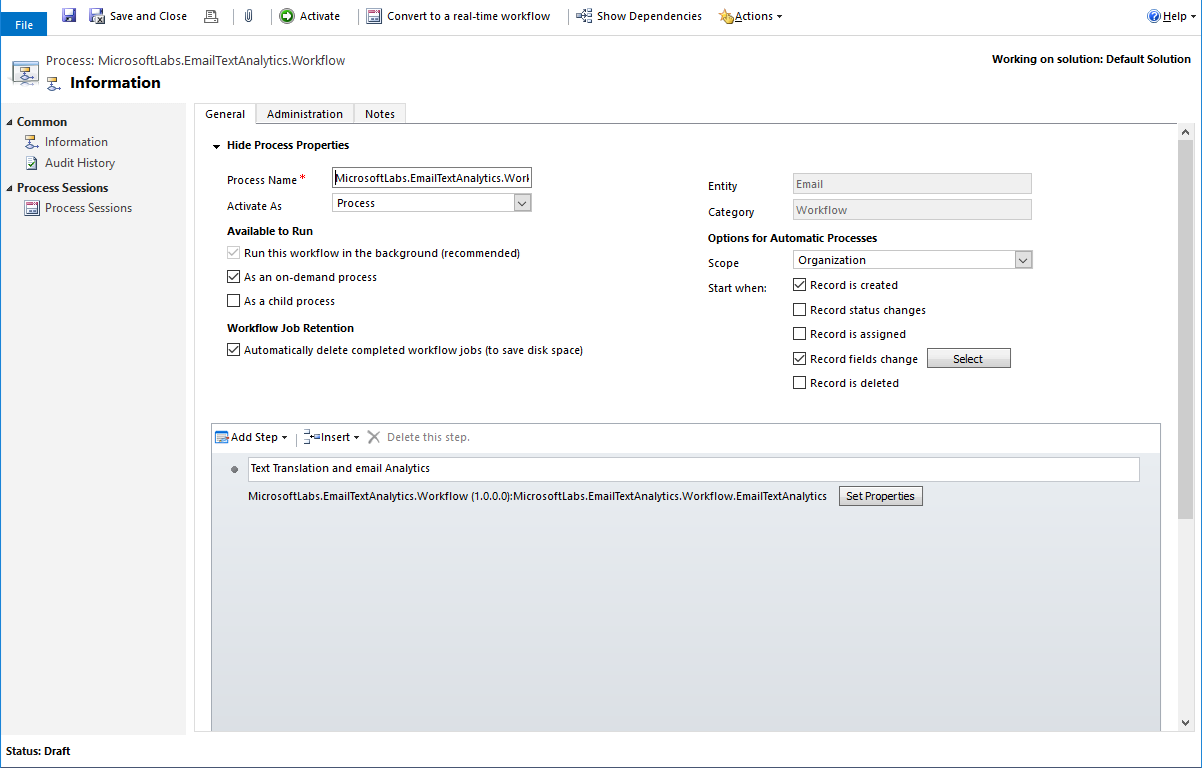Open Information in the sidebar
The image size is (1202, 768).
coord(76,142)
